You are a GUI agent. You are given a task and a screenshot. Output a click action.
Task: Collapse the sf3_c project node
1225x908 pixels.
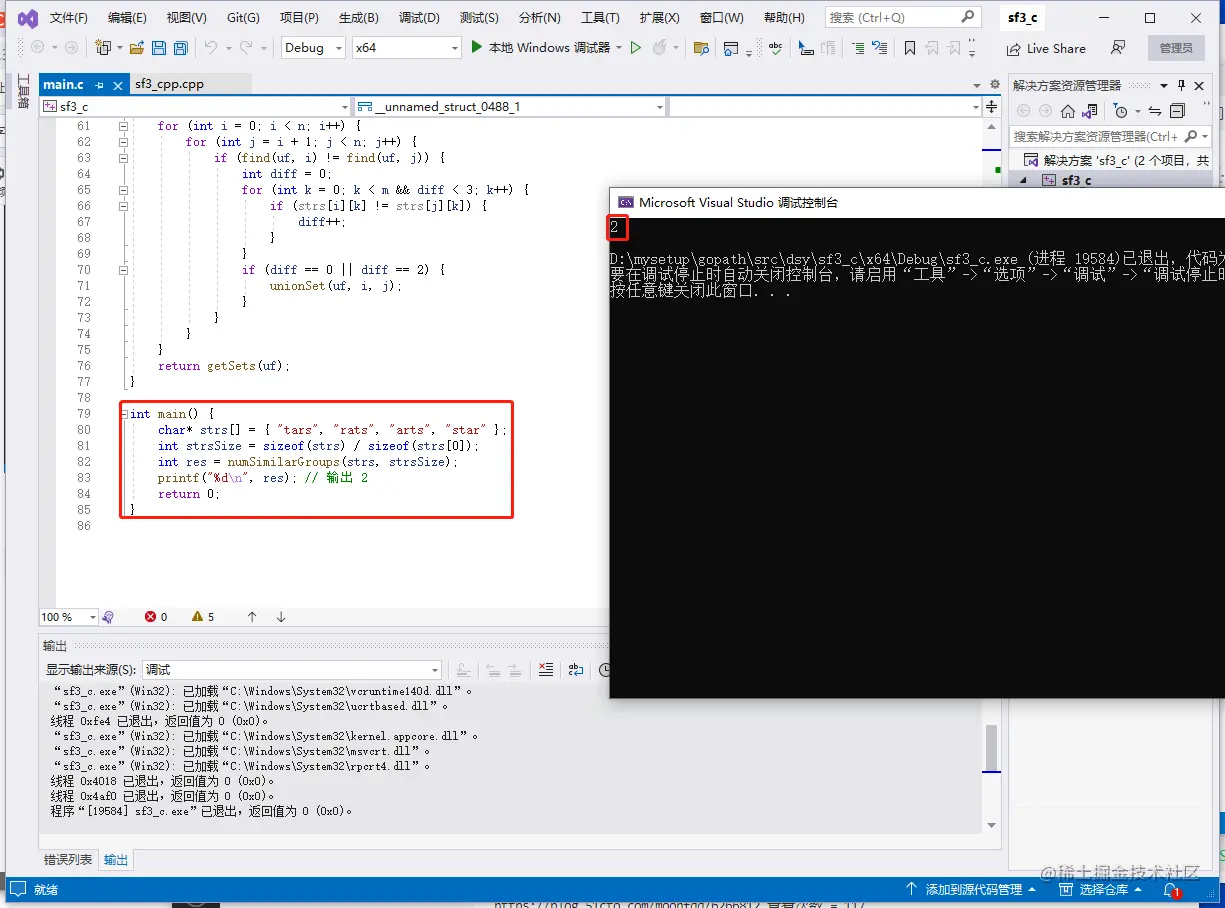point(1023,180)
